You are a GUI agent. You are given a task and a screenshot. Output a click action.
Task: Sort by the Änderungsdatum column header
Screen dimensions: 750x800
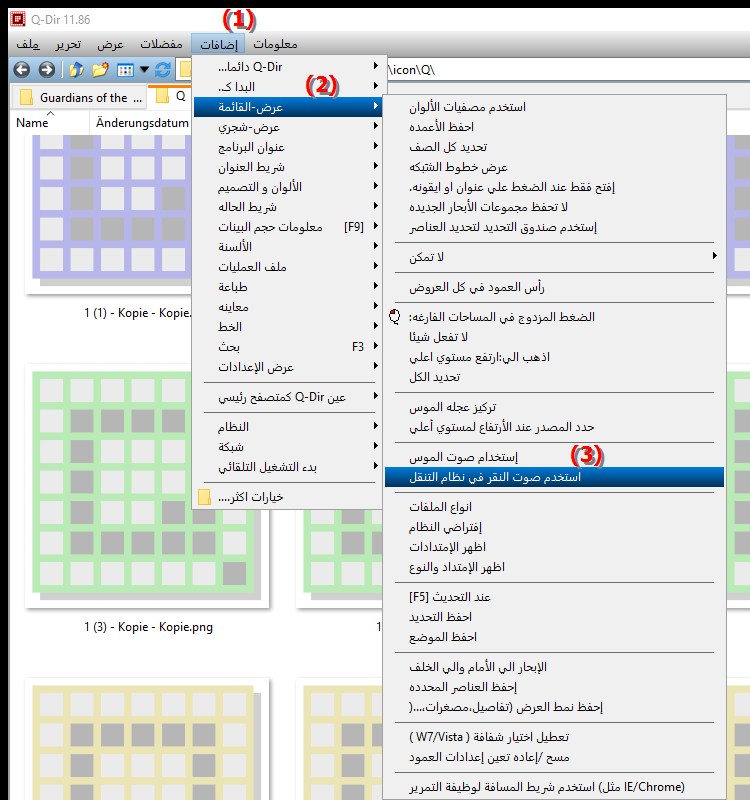pos(142,123)
